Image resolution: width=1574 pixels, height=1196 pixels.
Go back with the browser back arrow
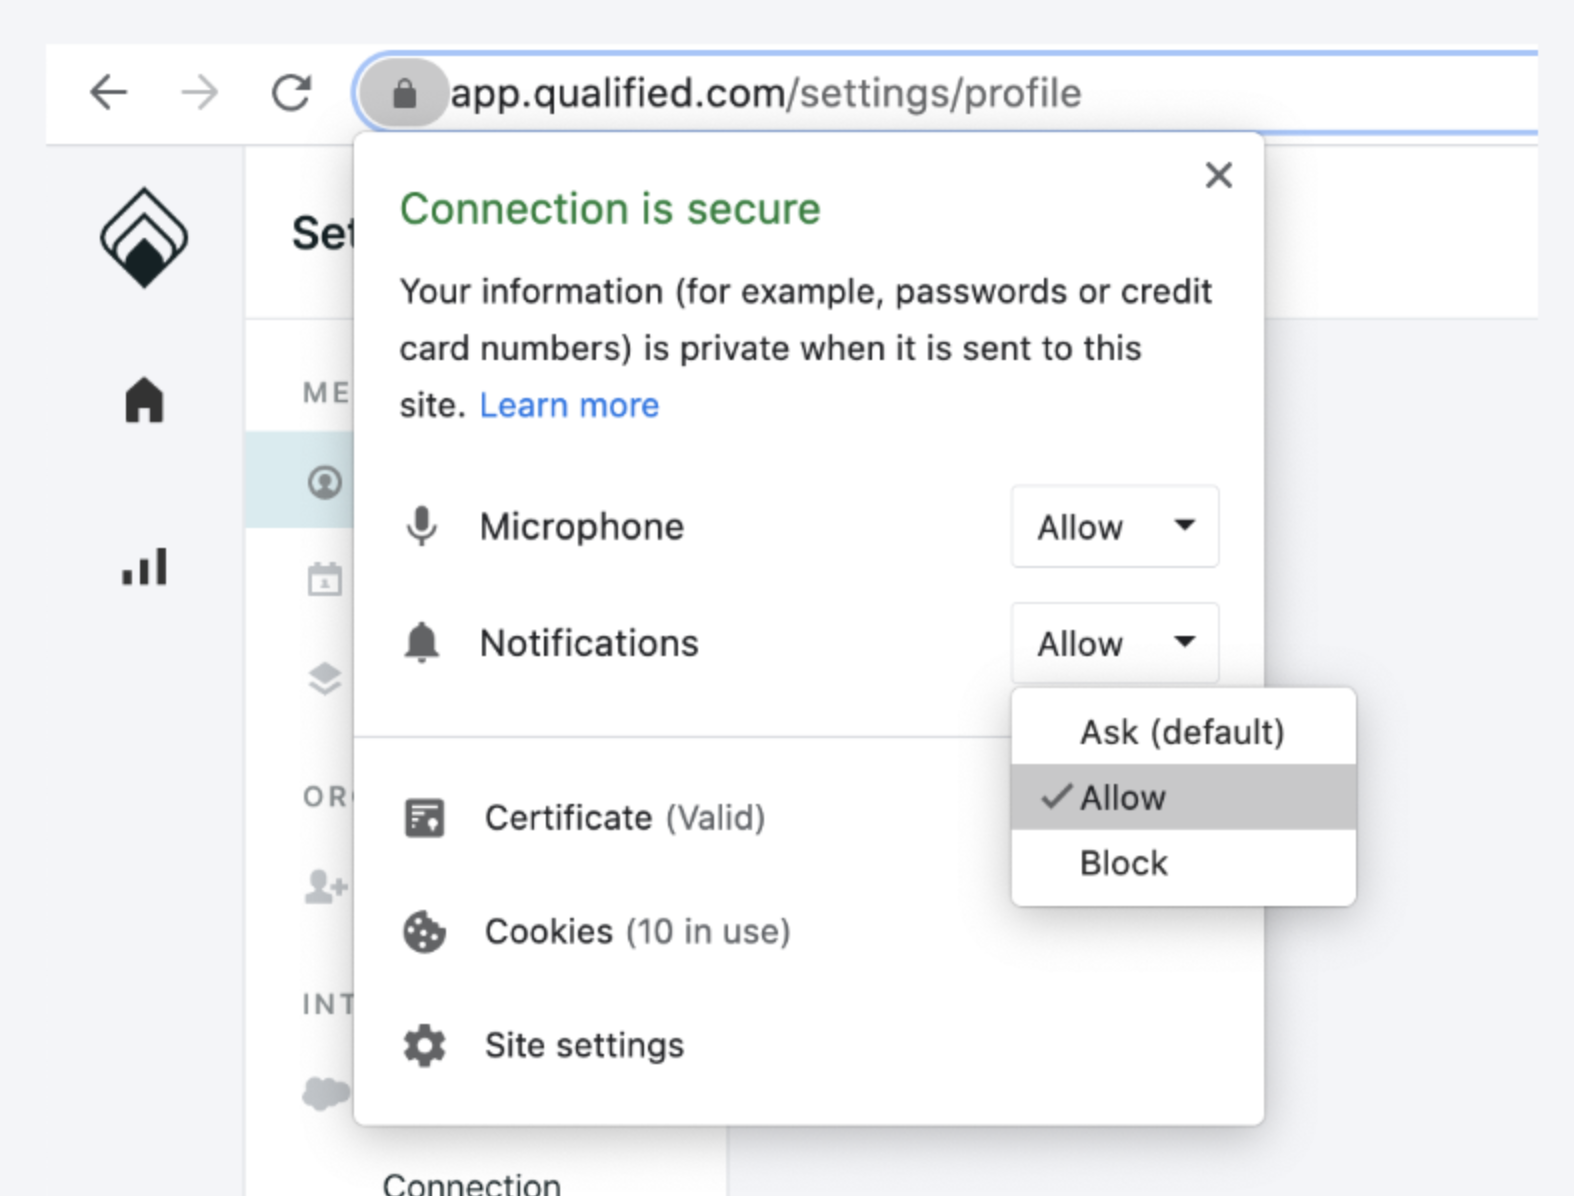pos(108,93)
